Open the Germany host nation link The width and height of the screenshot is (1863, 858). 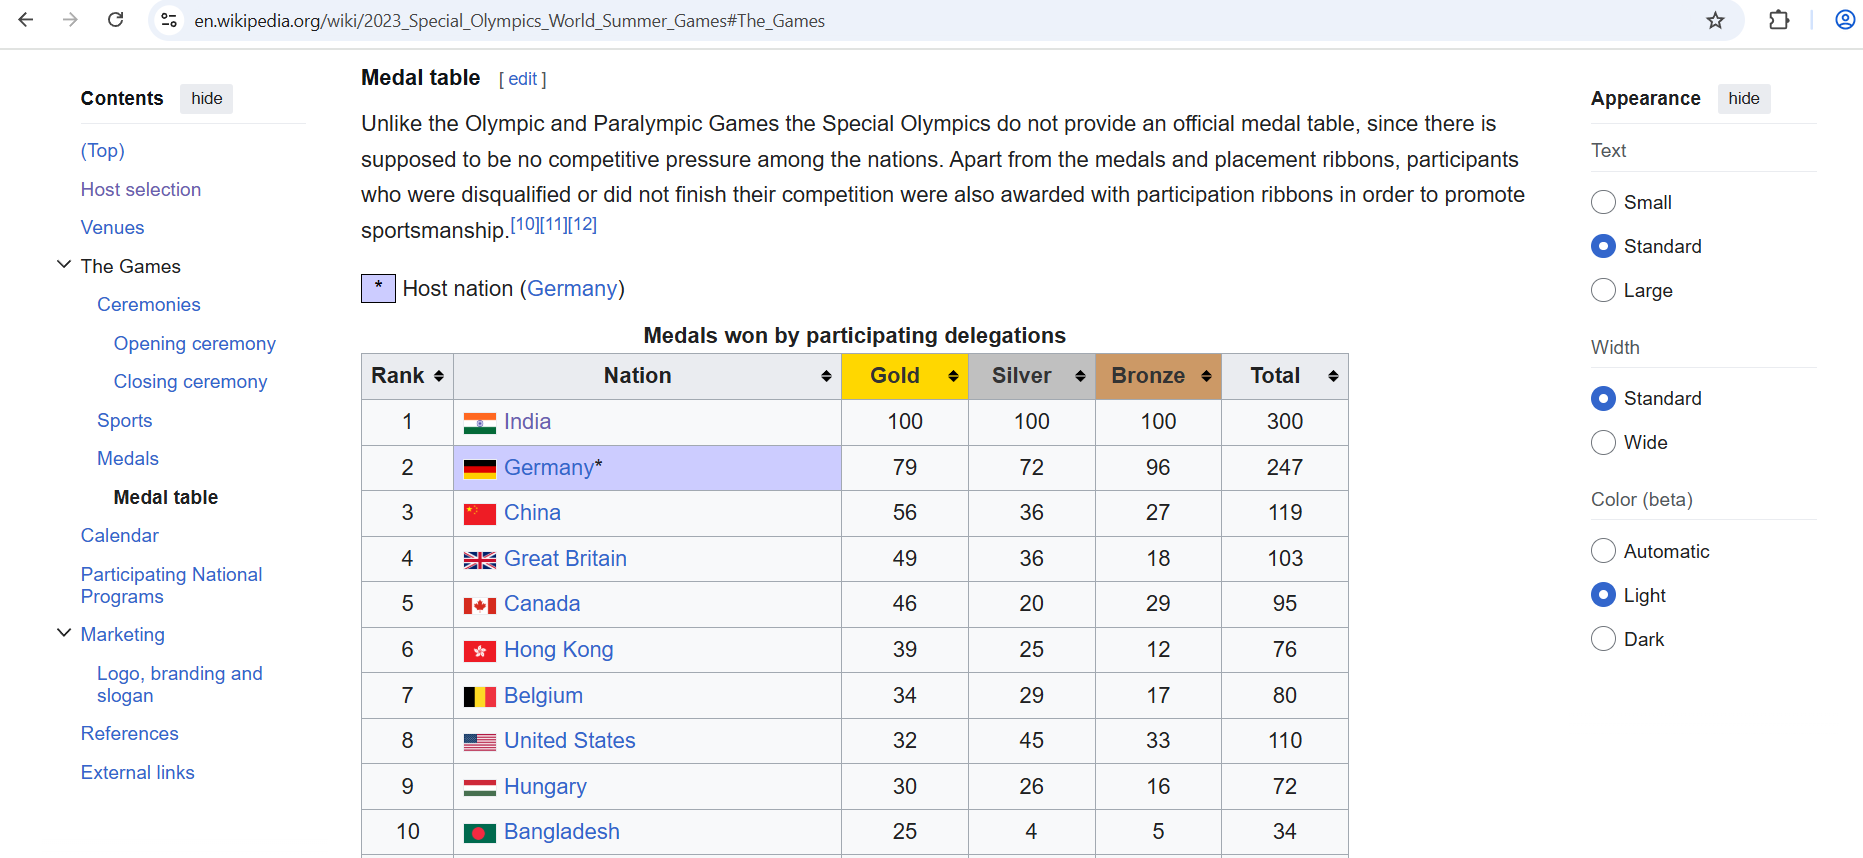pyautogui.click(x=572, y=288)
